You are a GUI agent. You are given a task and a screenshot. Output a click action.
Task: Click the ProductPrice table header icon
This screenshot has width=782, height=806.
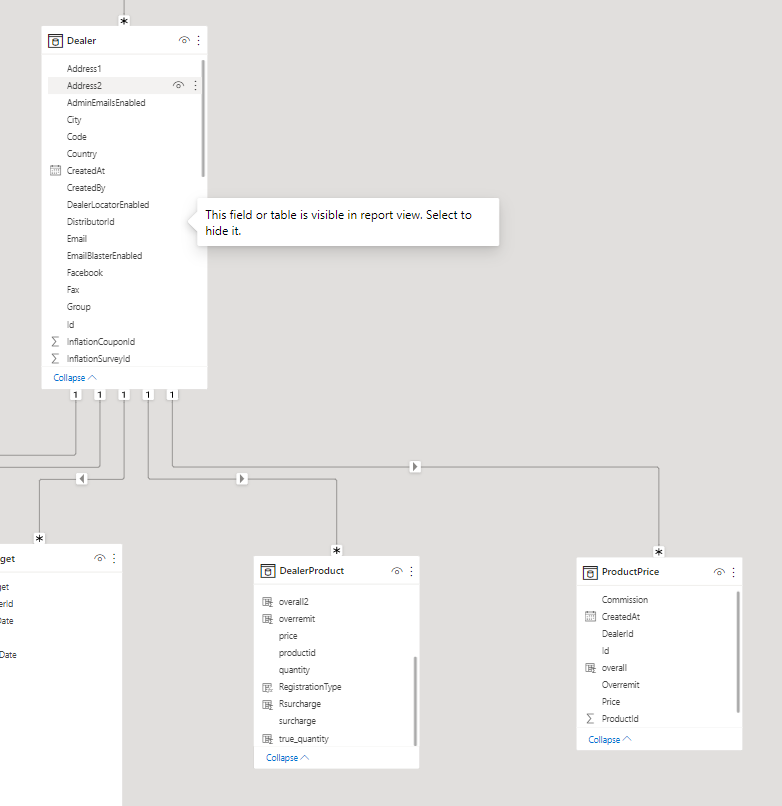click(x=590, y=572)
